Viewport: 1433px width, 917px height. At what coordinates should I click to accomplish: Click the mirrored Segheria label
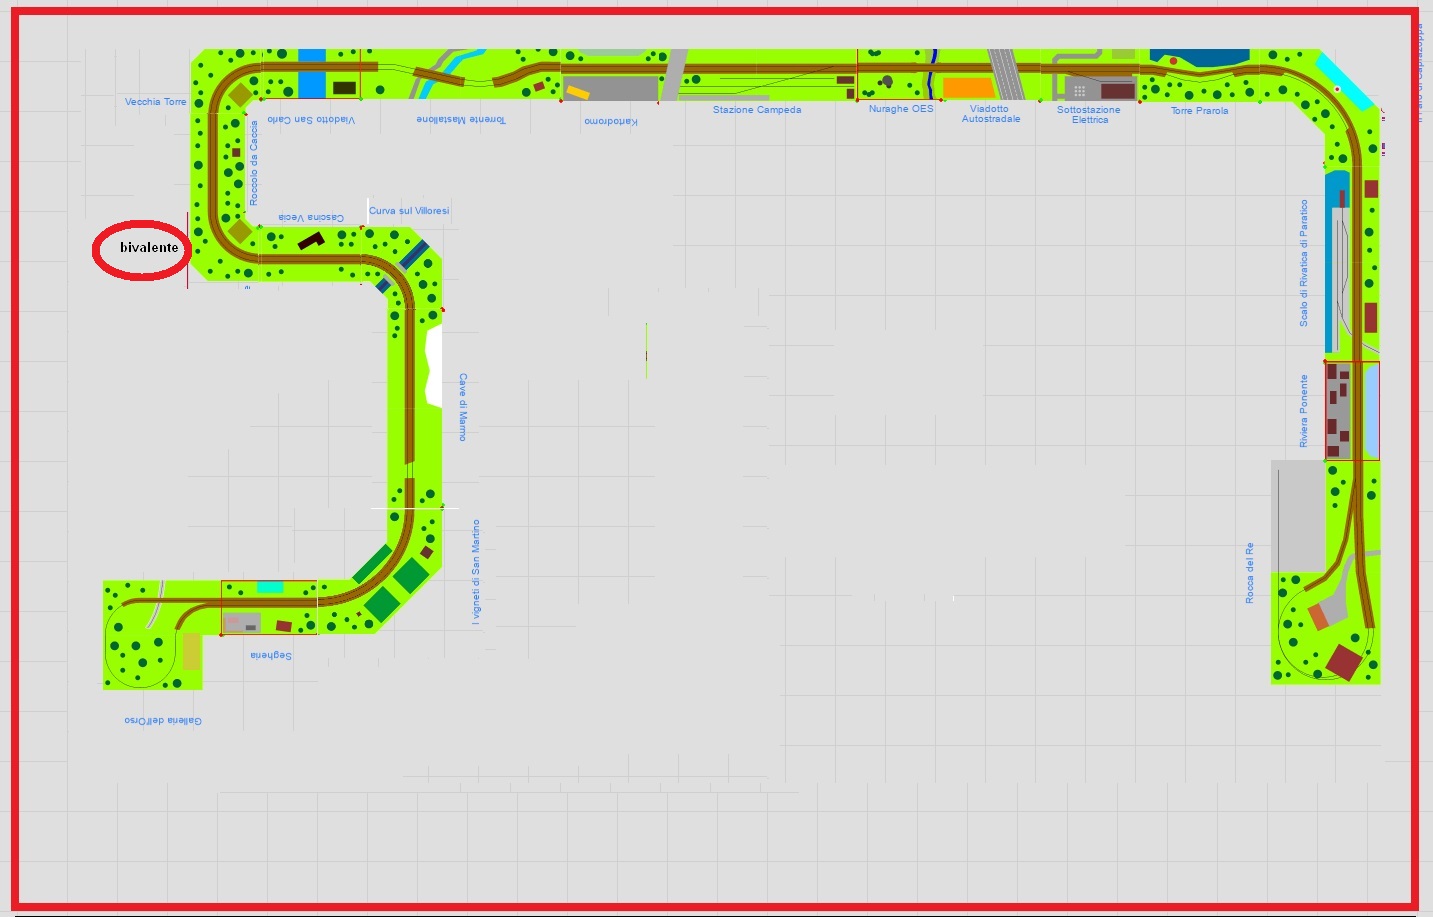[271, 656]
